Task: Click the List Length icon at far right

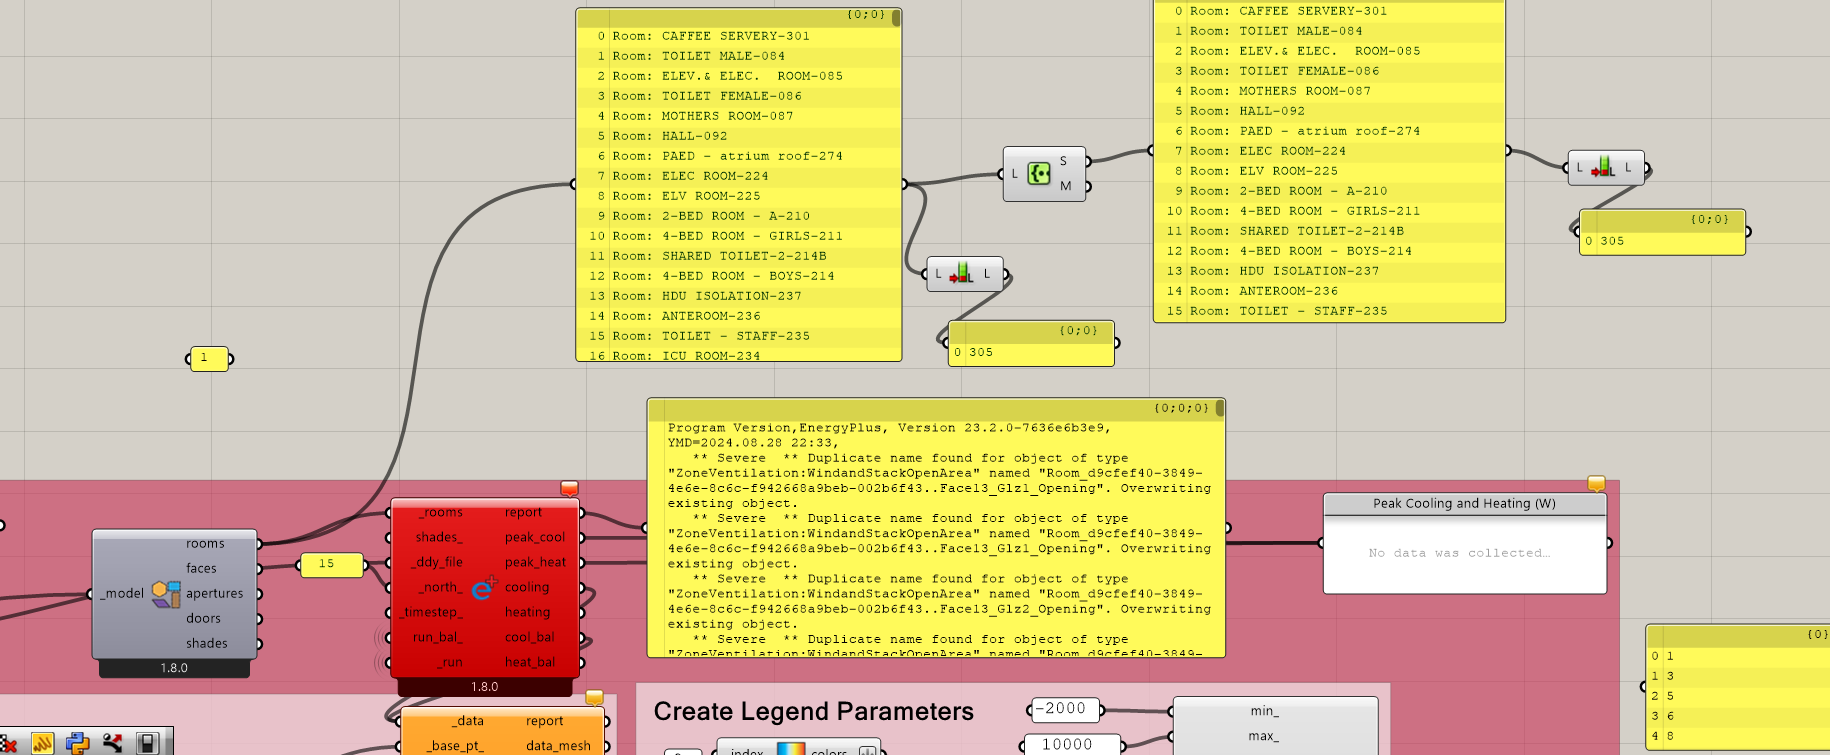Action: click(x=1604, y=168)
